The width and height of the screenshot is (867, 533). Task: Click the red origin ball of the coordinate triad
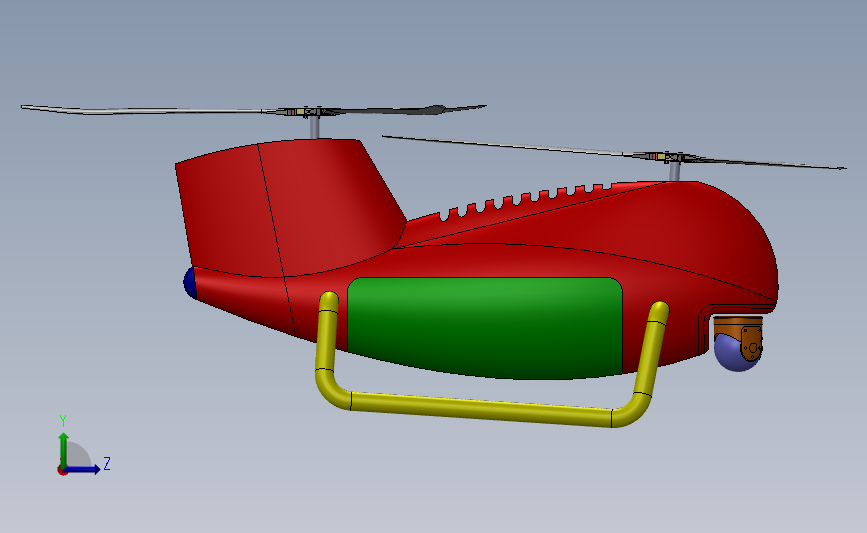tap(62, 471)
